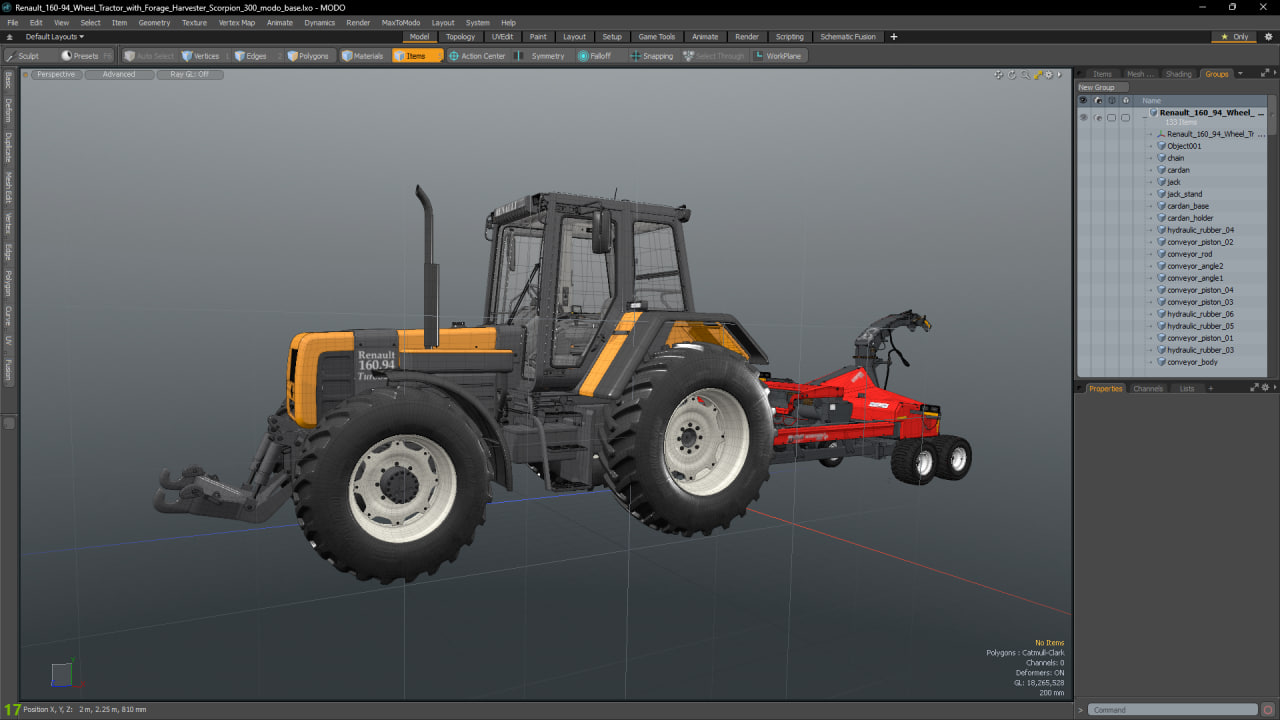This screenshot has height=720, width=1280.
Task: Open the Perspective view type dropdown
Action: point(56,75)
